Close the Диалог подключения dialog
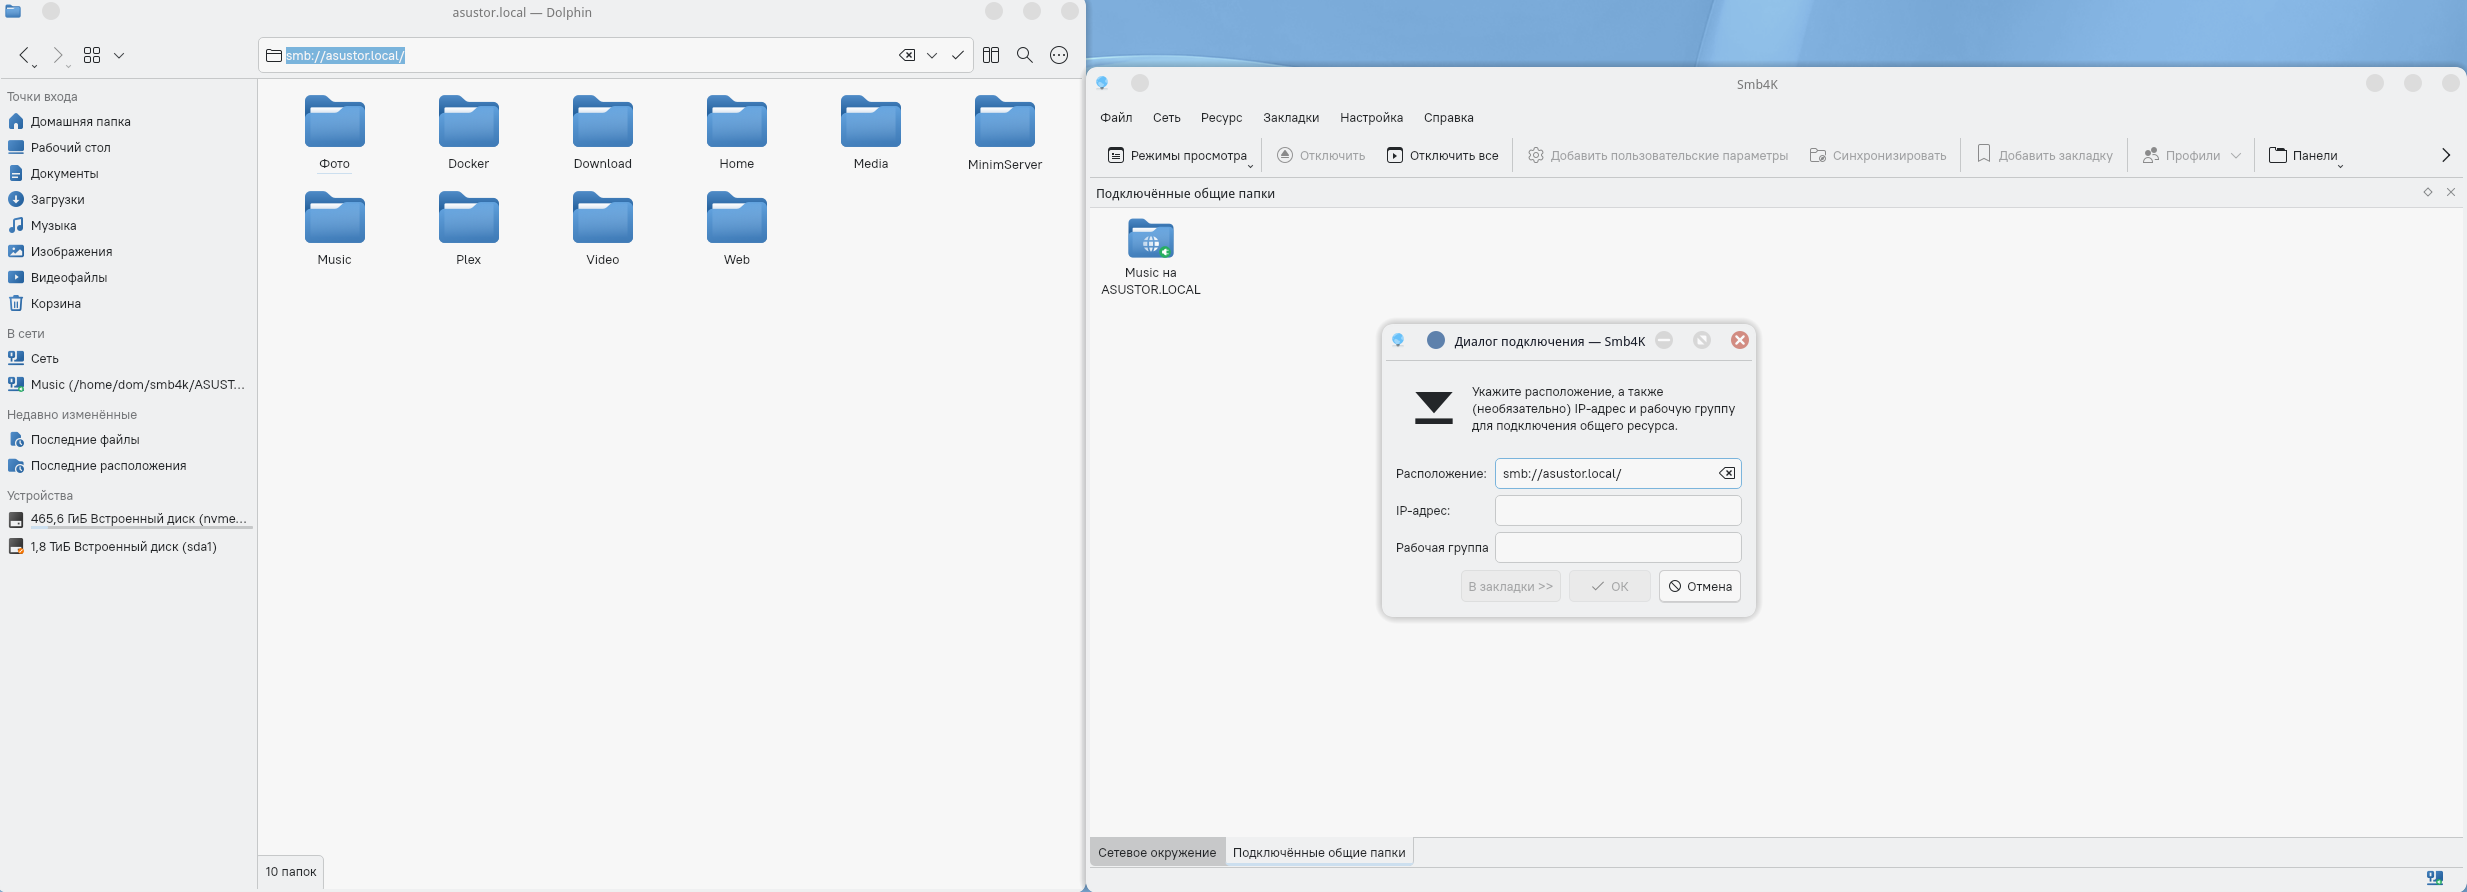This screenshot has width=2467, height=892. [1740, 340]
